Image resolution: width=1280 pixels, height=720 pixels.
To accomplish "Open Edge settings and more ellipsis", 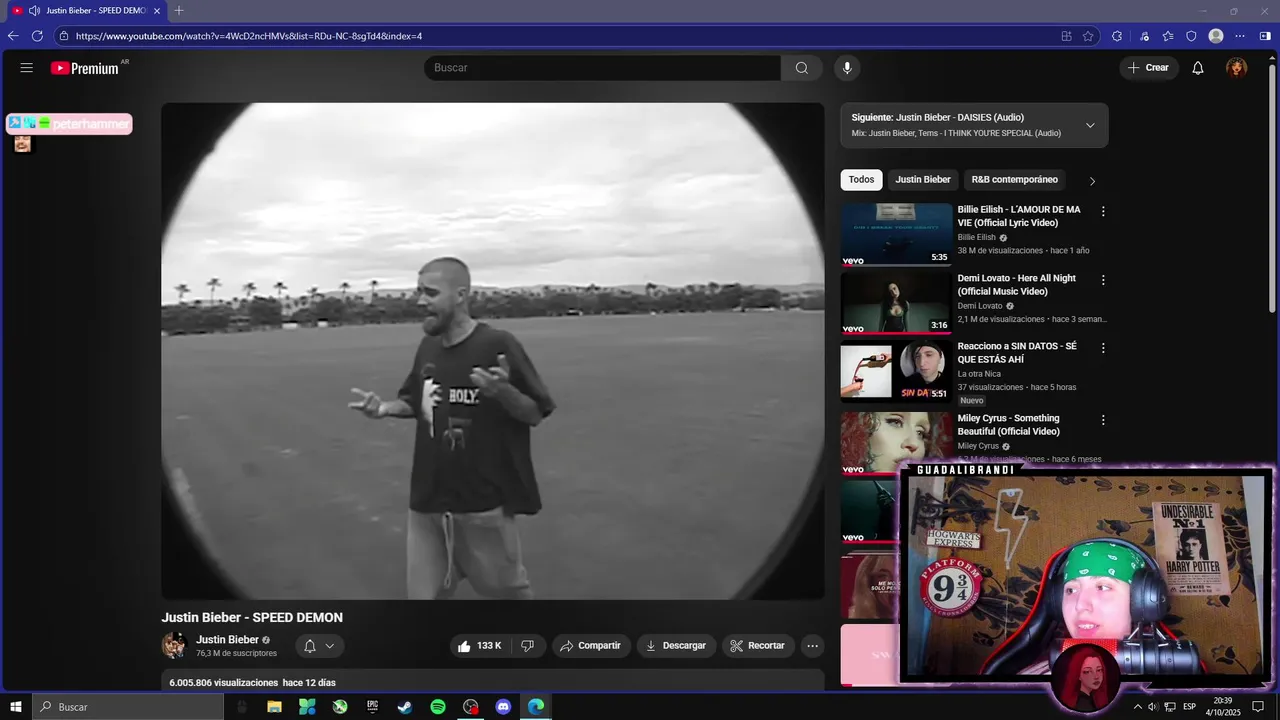I will click(1240, 36).
